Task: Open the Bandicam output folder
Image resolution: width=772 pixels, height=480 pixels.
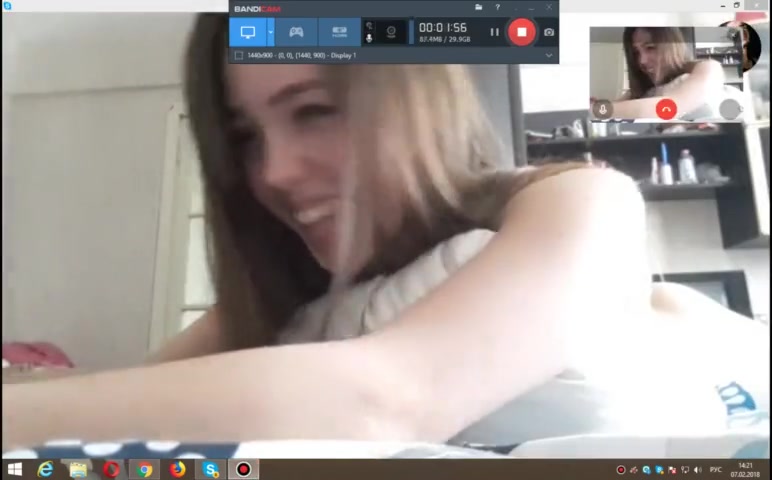Action: 479,8
